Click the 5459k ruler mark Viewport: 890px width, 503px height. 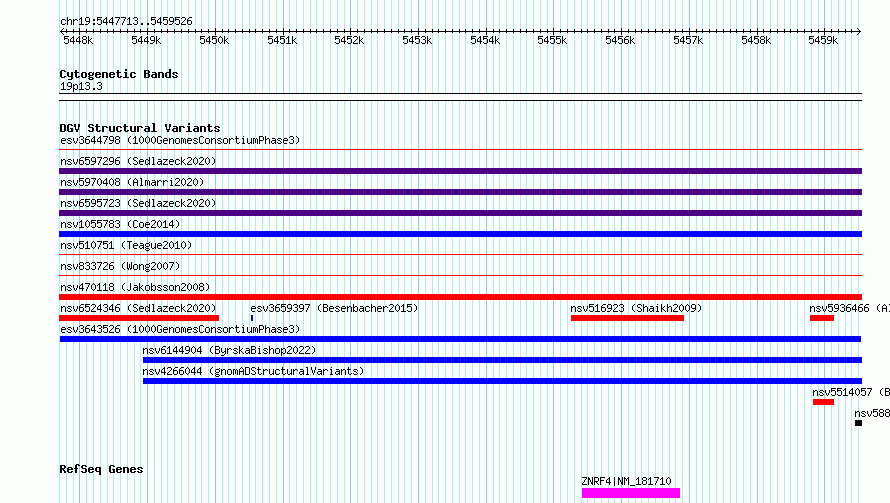click(823, 40)
